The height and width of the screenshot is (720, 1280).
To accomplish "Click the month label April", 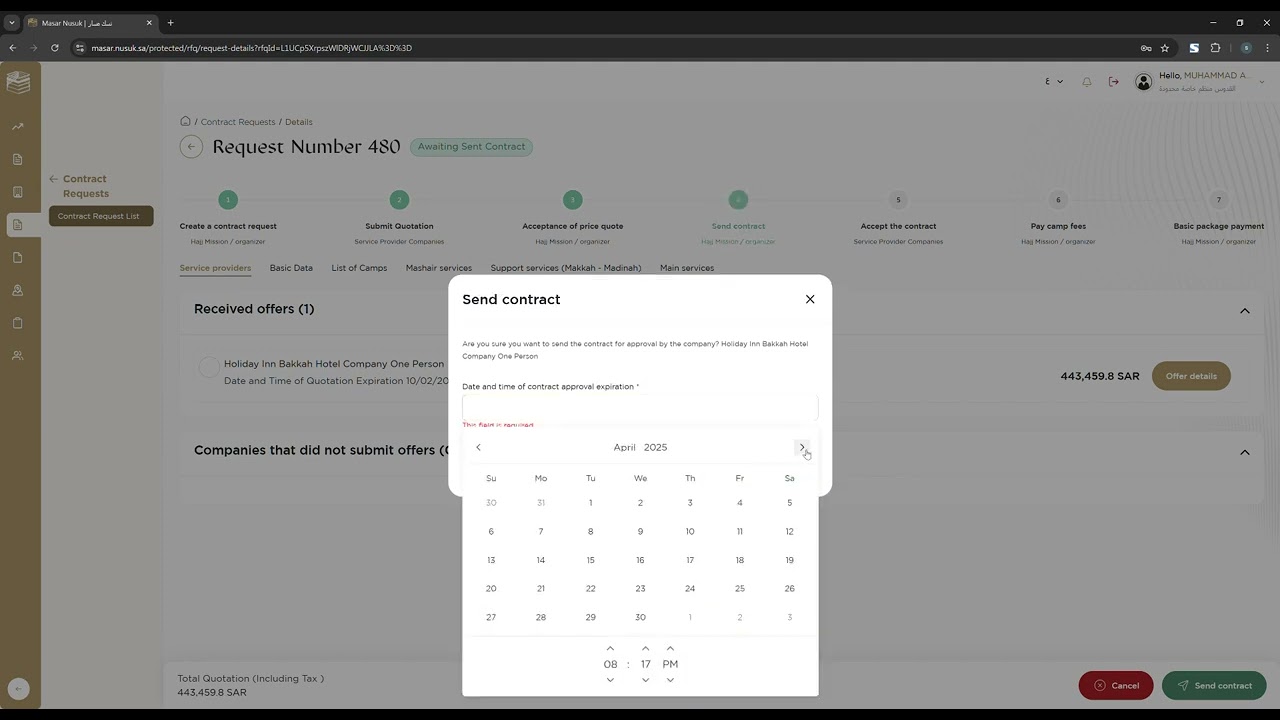I will tap(624, 447).
